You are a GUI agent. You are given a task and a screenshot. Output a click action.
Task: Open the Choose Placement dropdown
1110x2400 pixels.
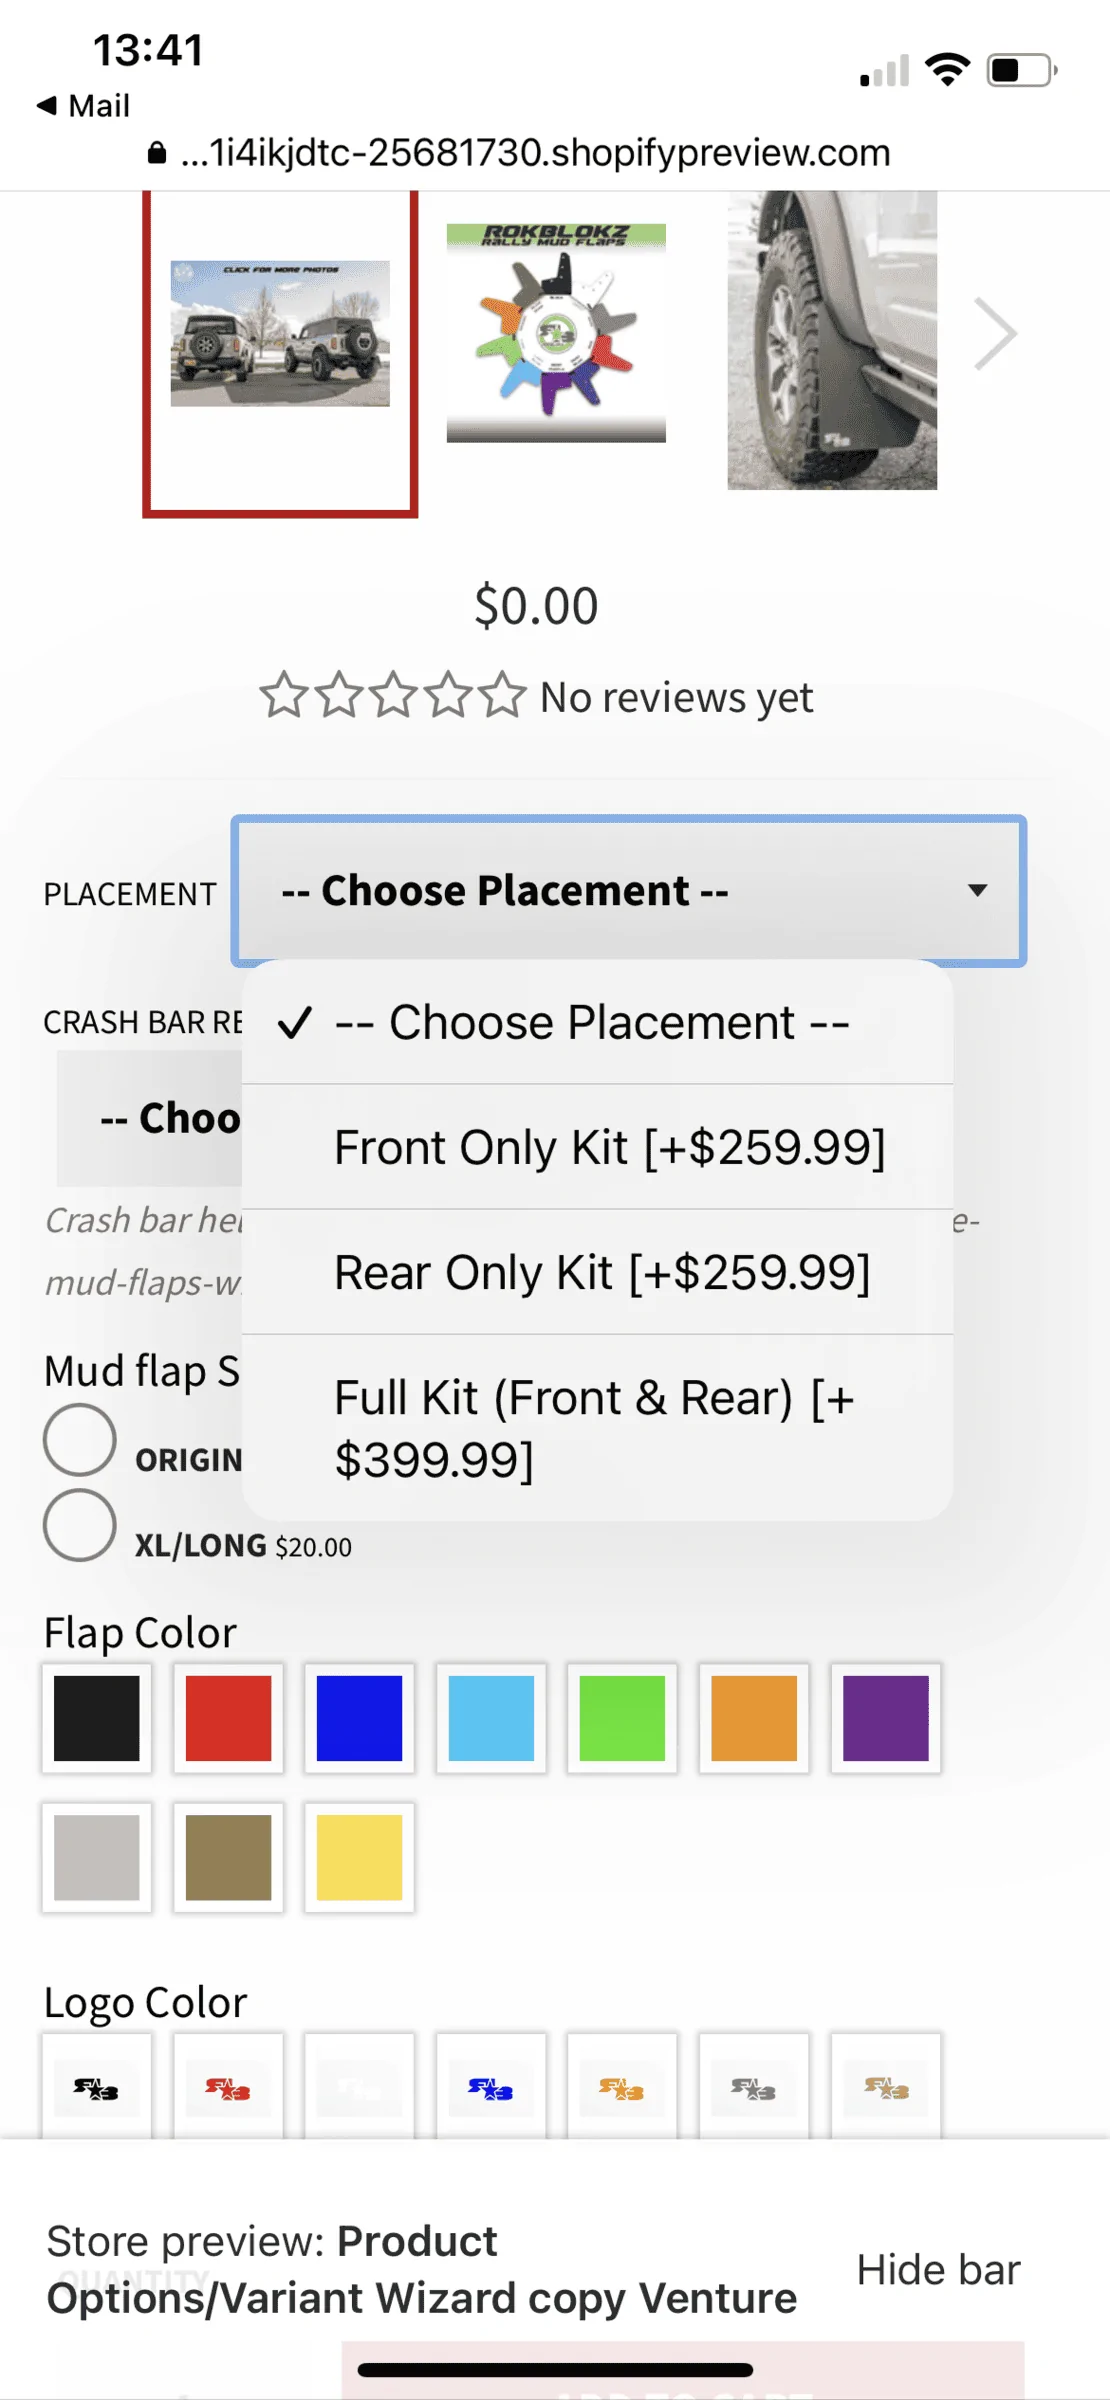pos(629,891)
